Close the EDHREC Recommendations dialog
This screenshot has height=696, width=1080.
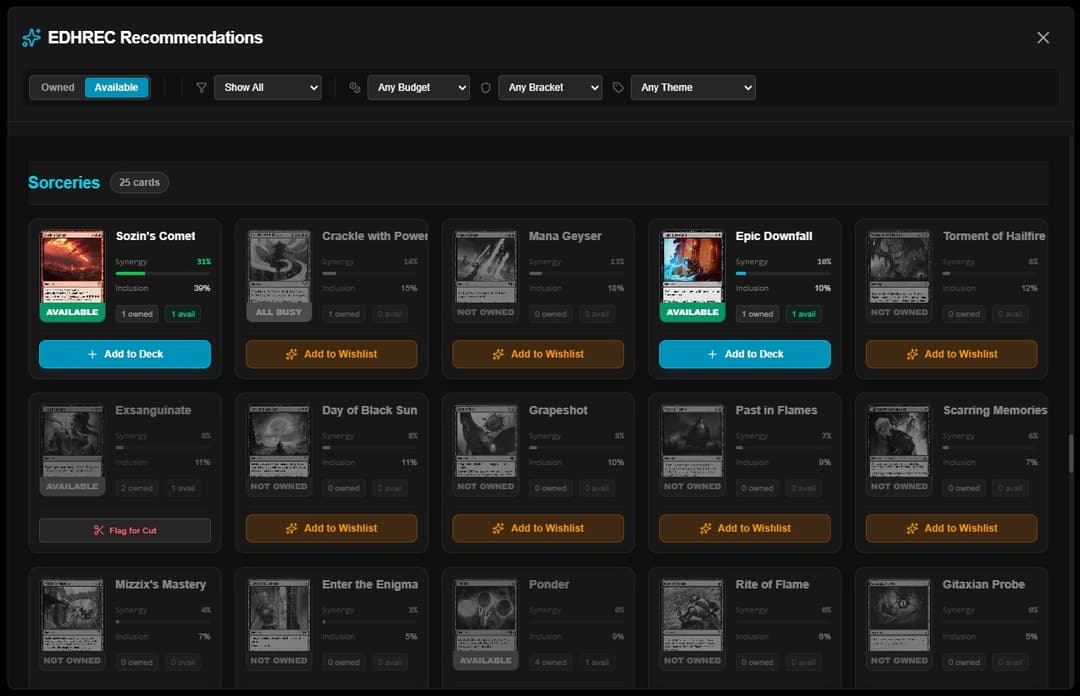click(1043, 38)
